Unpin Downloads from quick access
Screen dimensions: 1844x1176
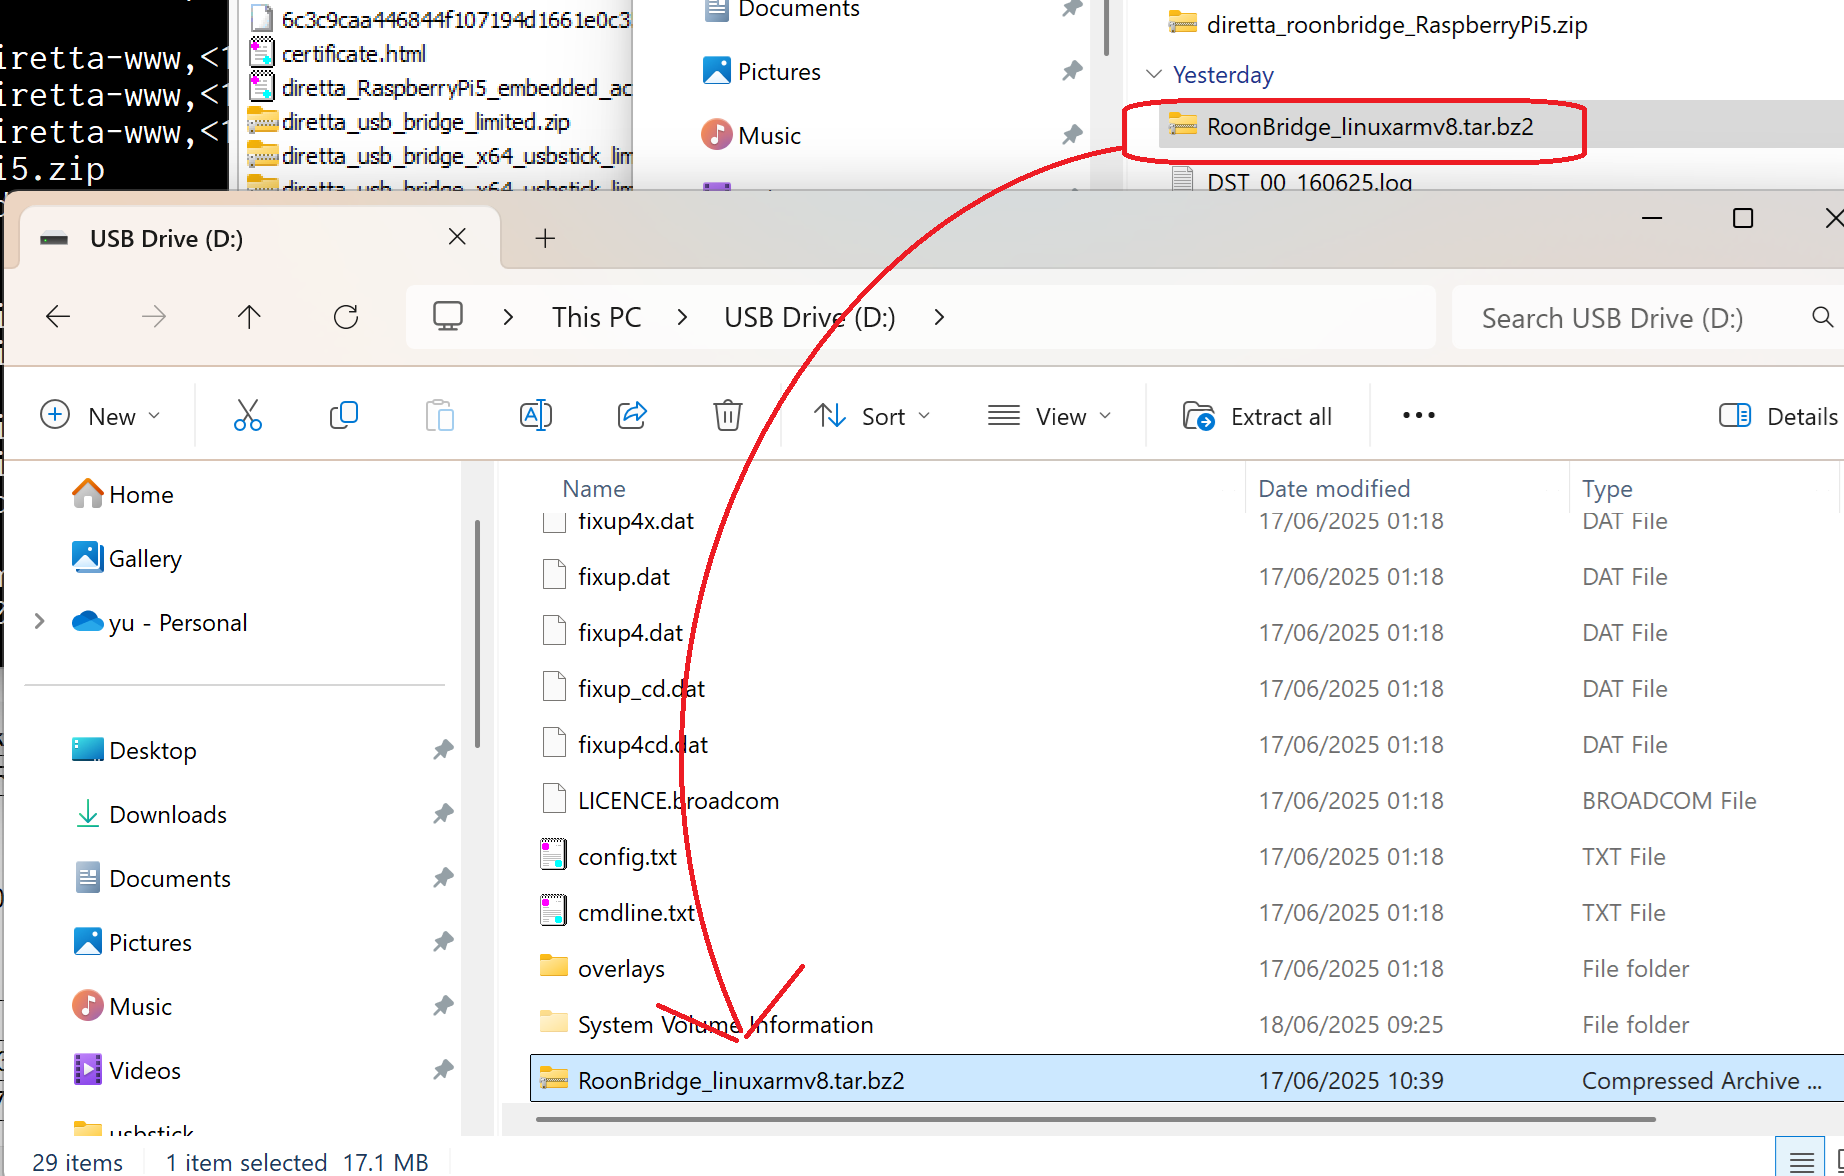(x=443, y=814)
